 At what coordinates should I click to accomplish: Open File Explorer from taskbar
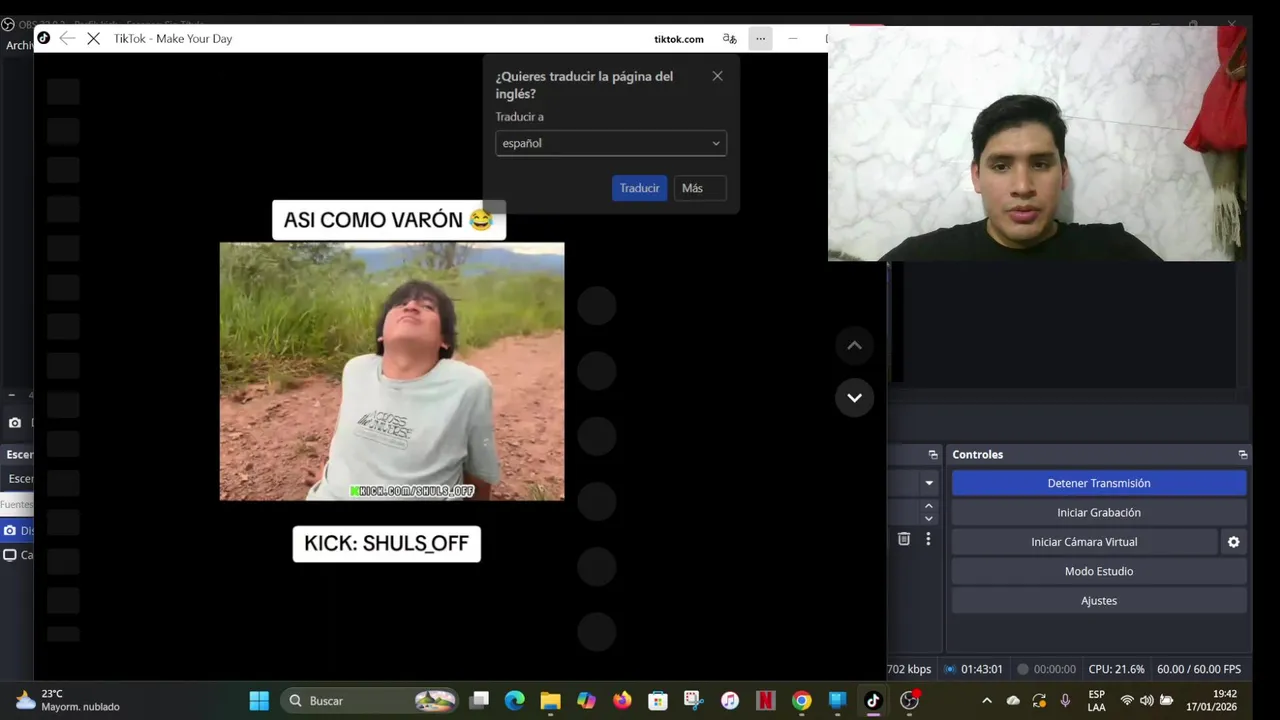[x=551, y=701]
